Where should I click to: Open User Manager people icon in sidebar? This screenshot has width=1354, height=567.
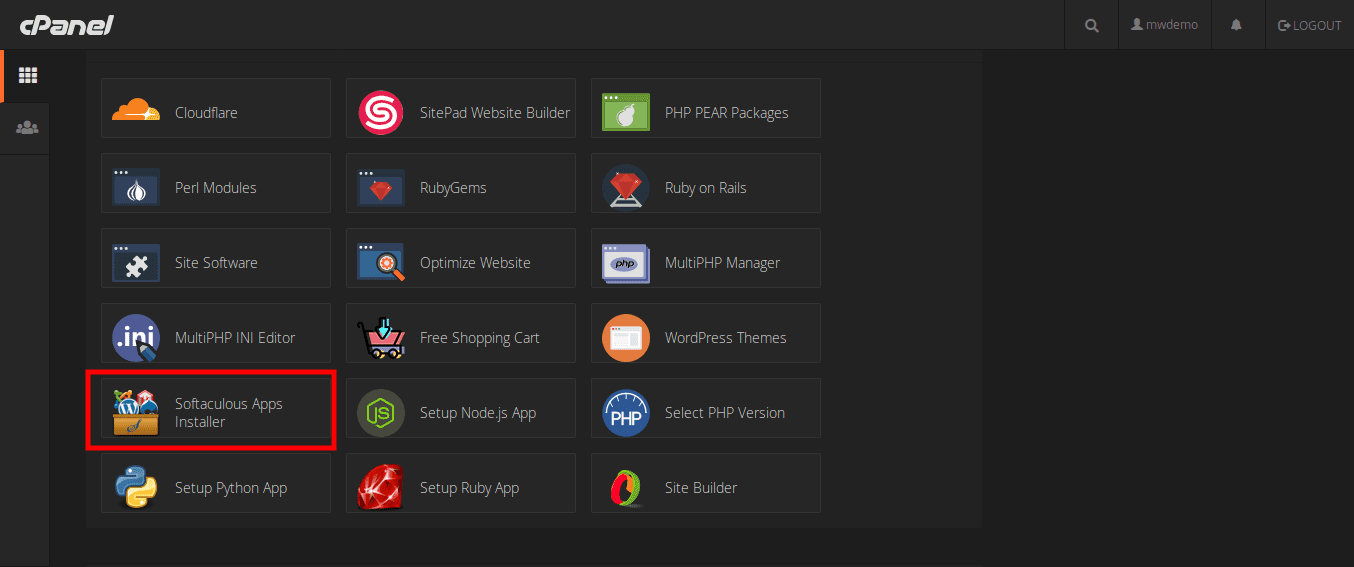coord(28,128)
